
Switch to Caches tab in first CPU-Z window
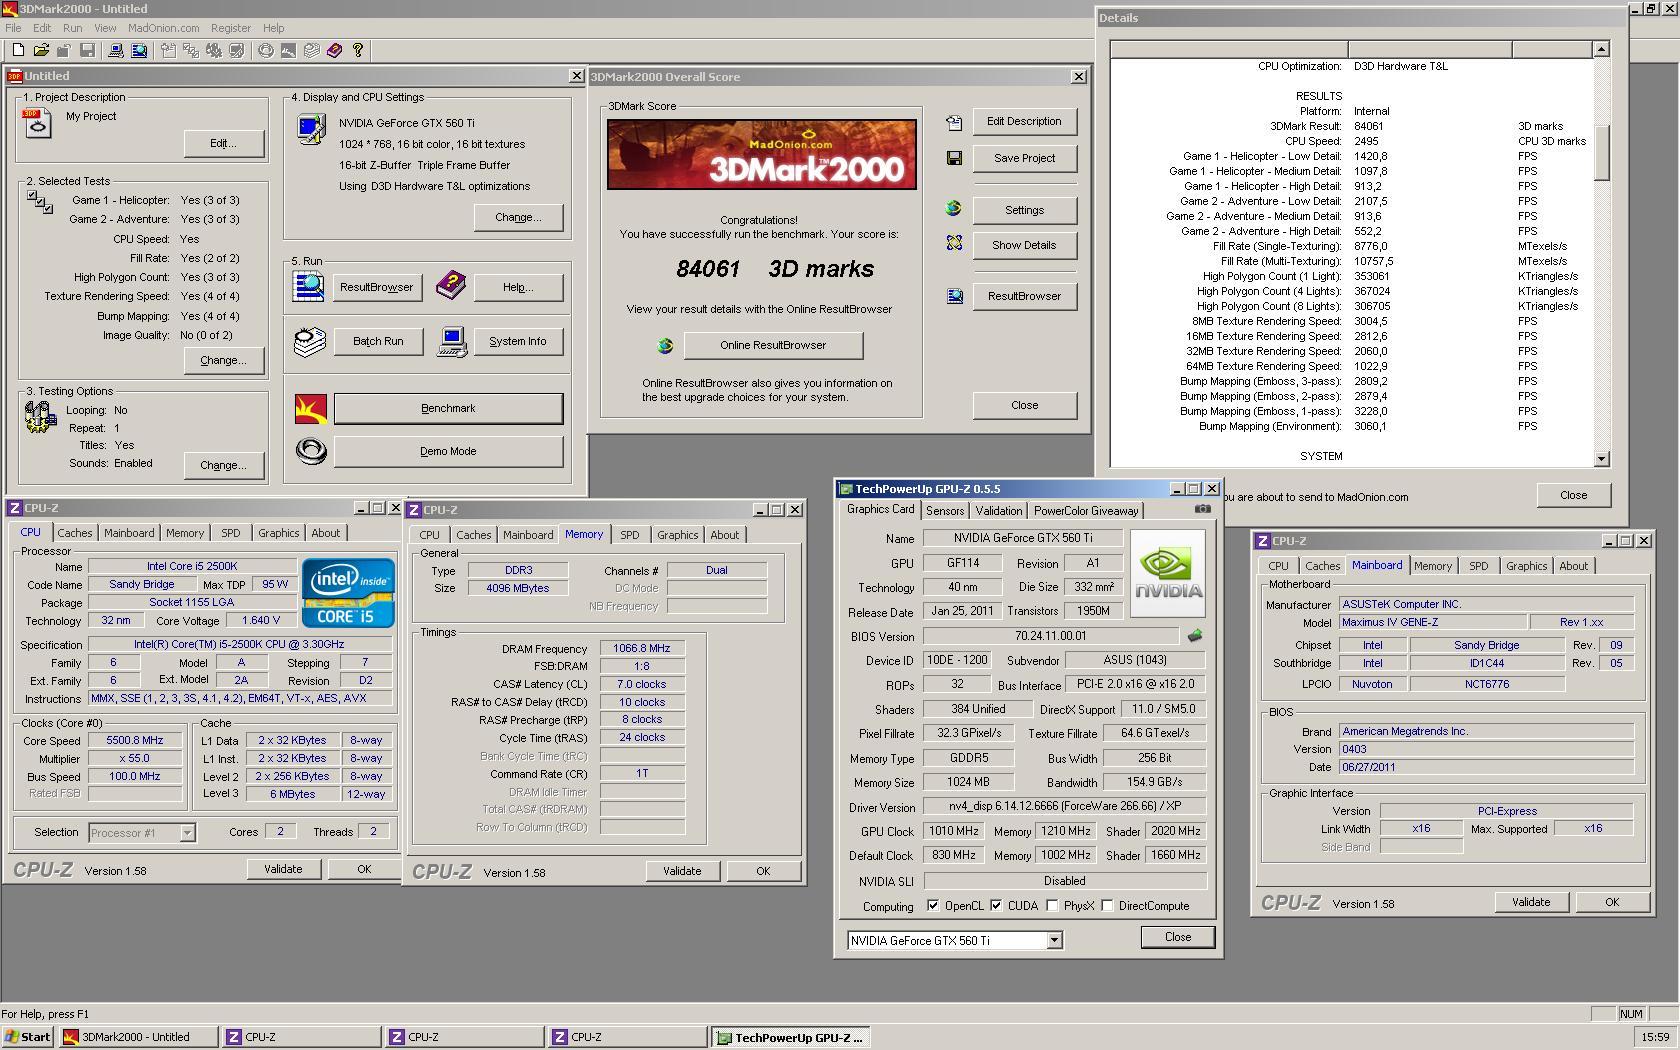click(74, 533)
